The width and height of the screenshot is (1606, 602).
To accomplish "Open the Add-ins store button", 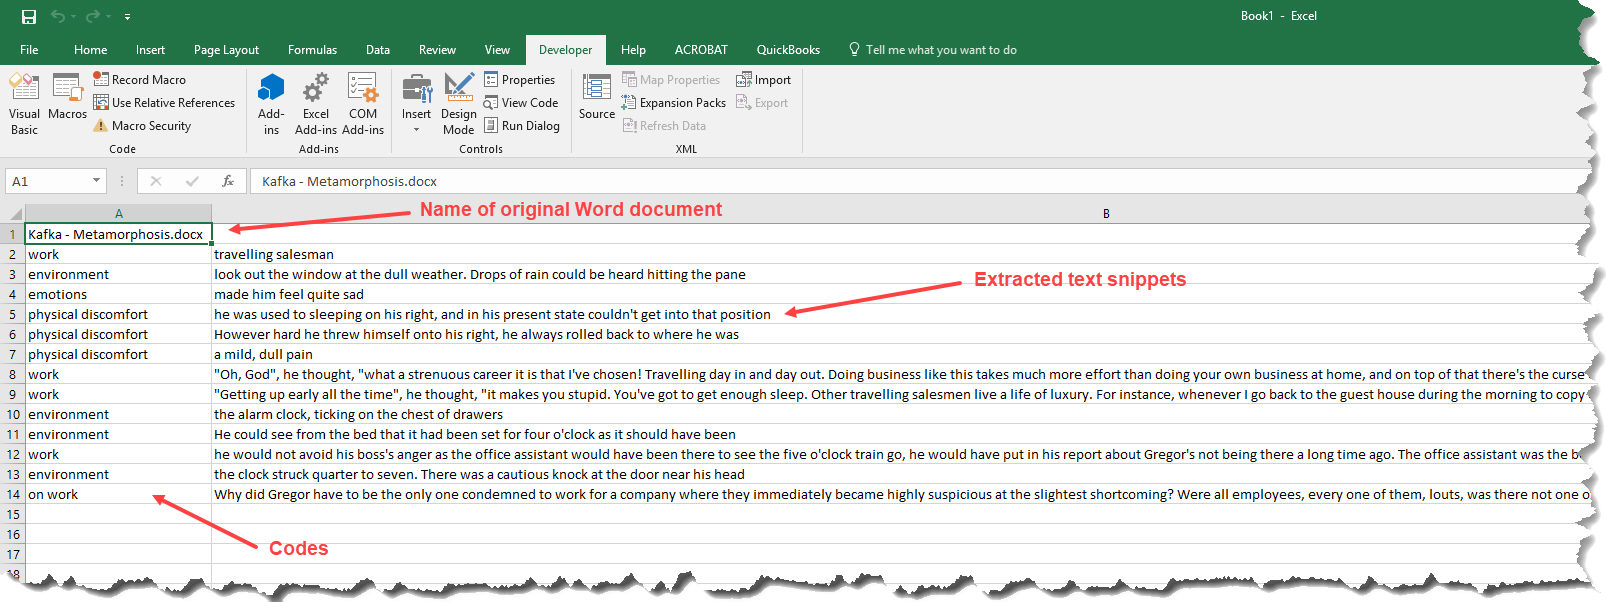I will (271, 104).
